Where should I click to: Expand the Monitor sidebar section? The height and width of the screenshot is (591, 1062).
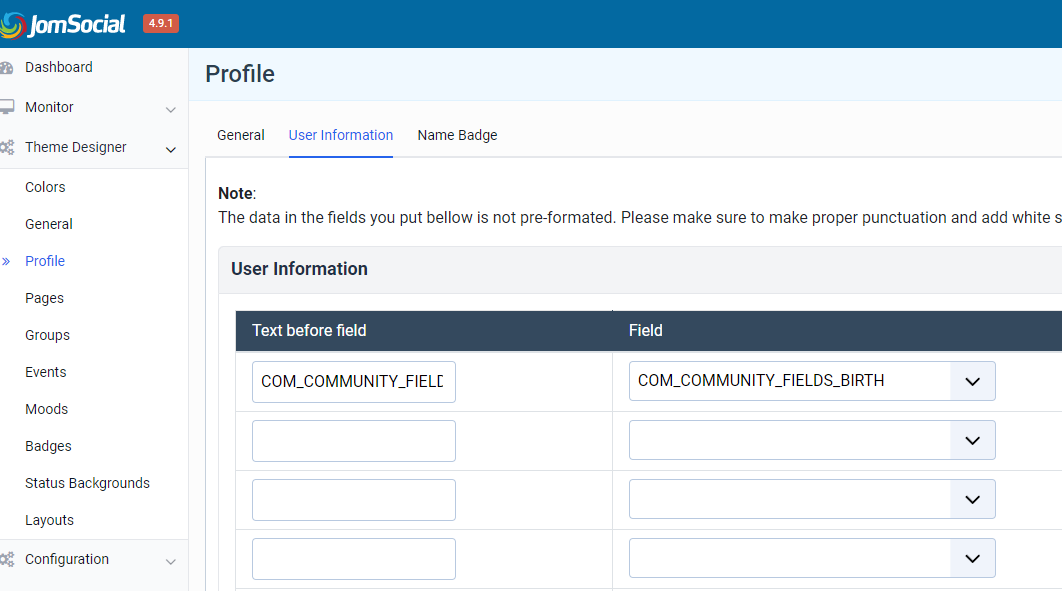(x=171, y=109)
